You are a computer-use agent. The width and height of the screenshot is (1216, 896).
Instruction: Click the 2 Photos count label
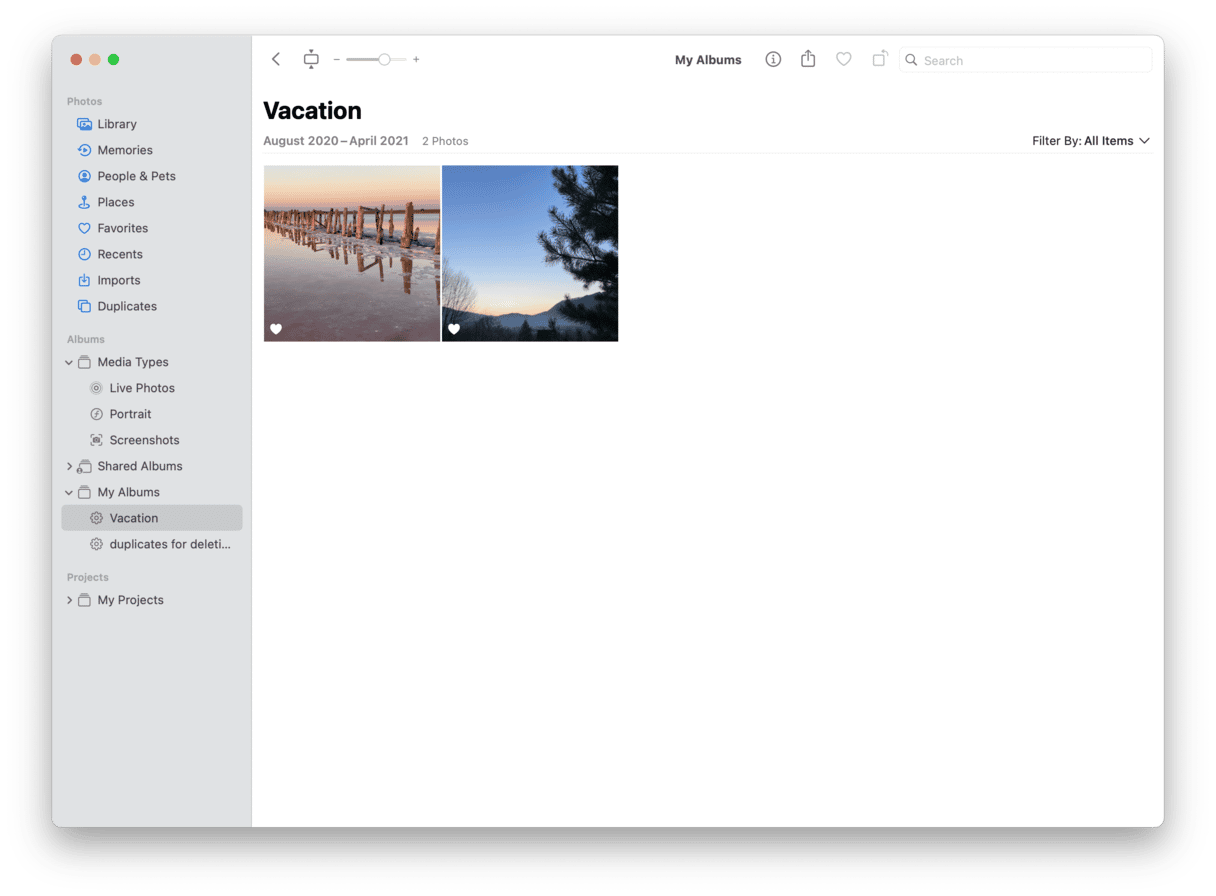445,141
